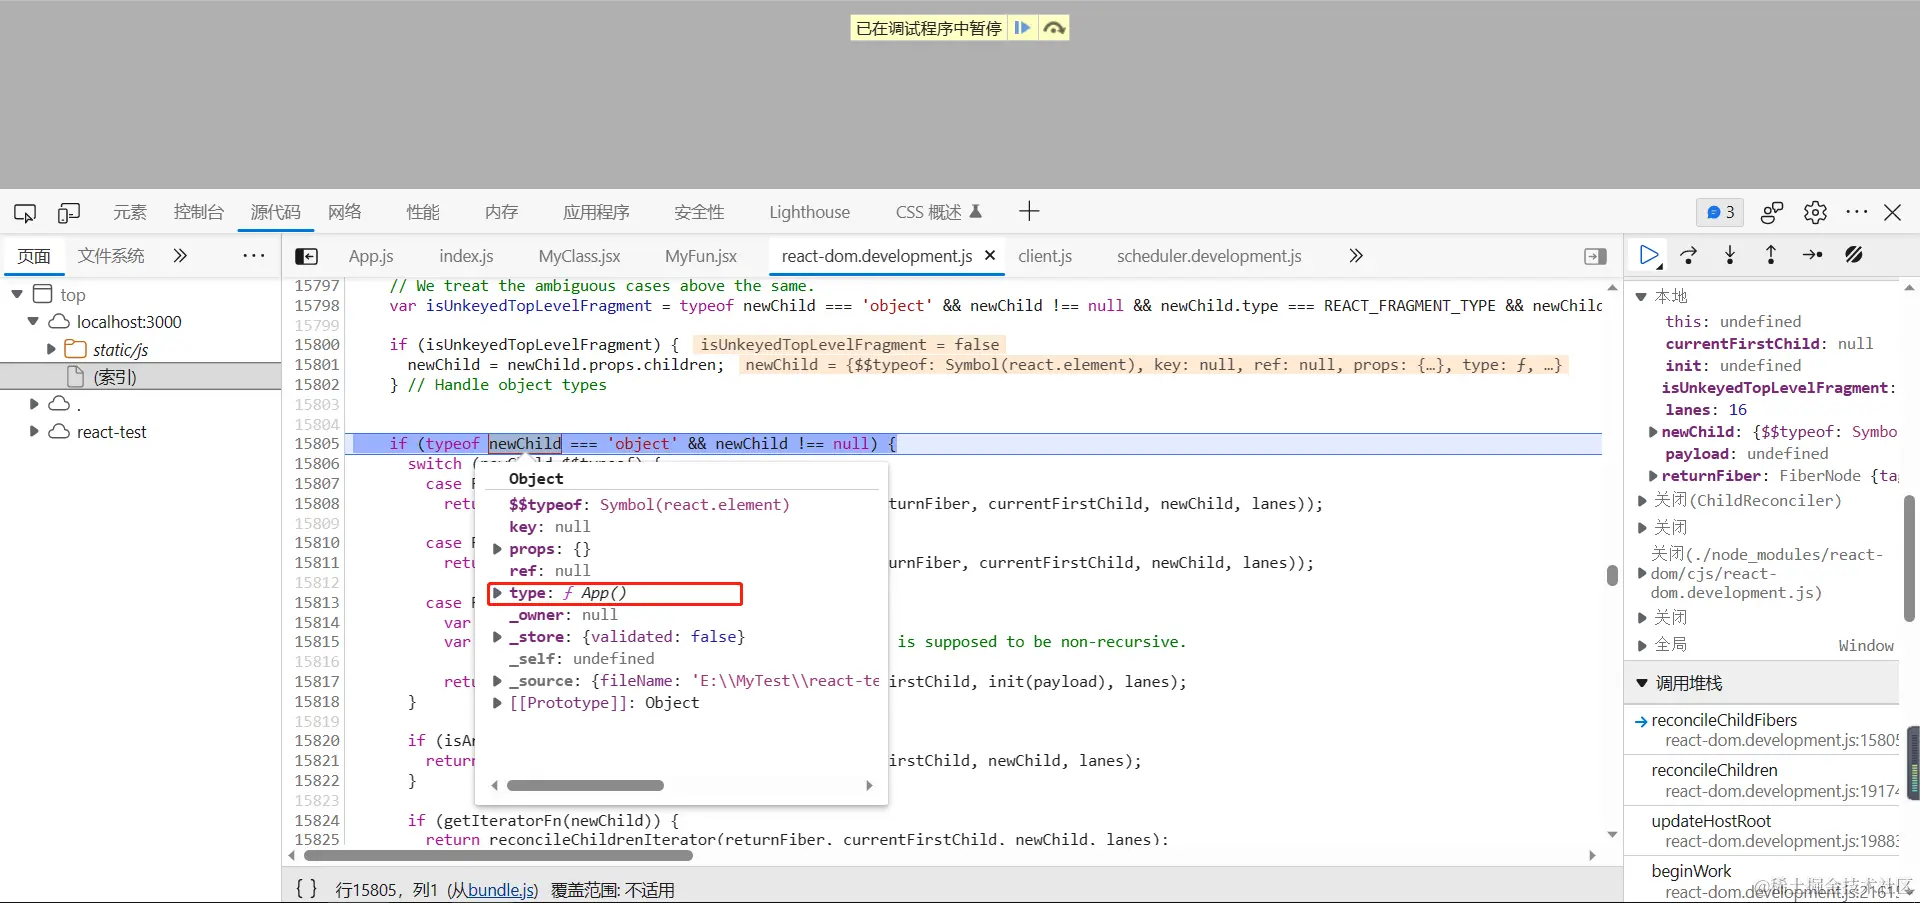Image resolution: width=1920 pixels, height=903 pixels.
Task: Collapse the top frame tree node
Action: (x=17, y=294)
